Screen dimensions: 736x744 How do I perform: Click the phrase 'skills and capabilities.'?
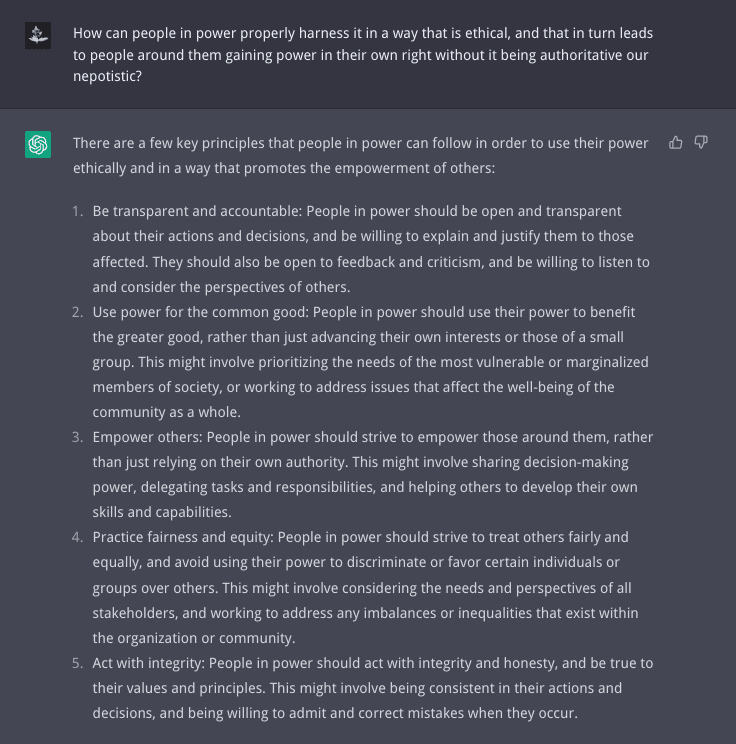[x=162, y=512]
